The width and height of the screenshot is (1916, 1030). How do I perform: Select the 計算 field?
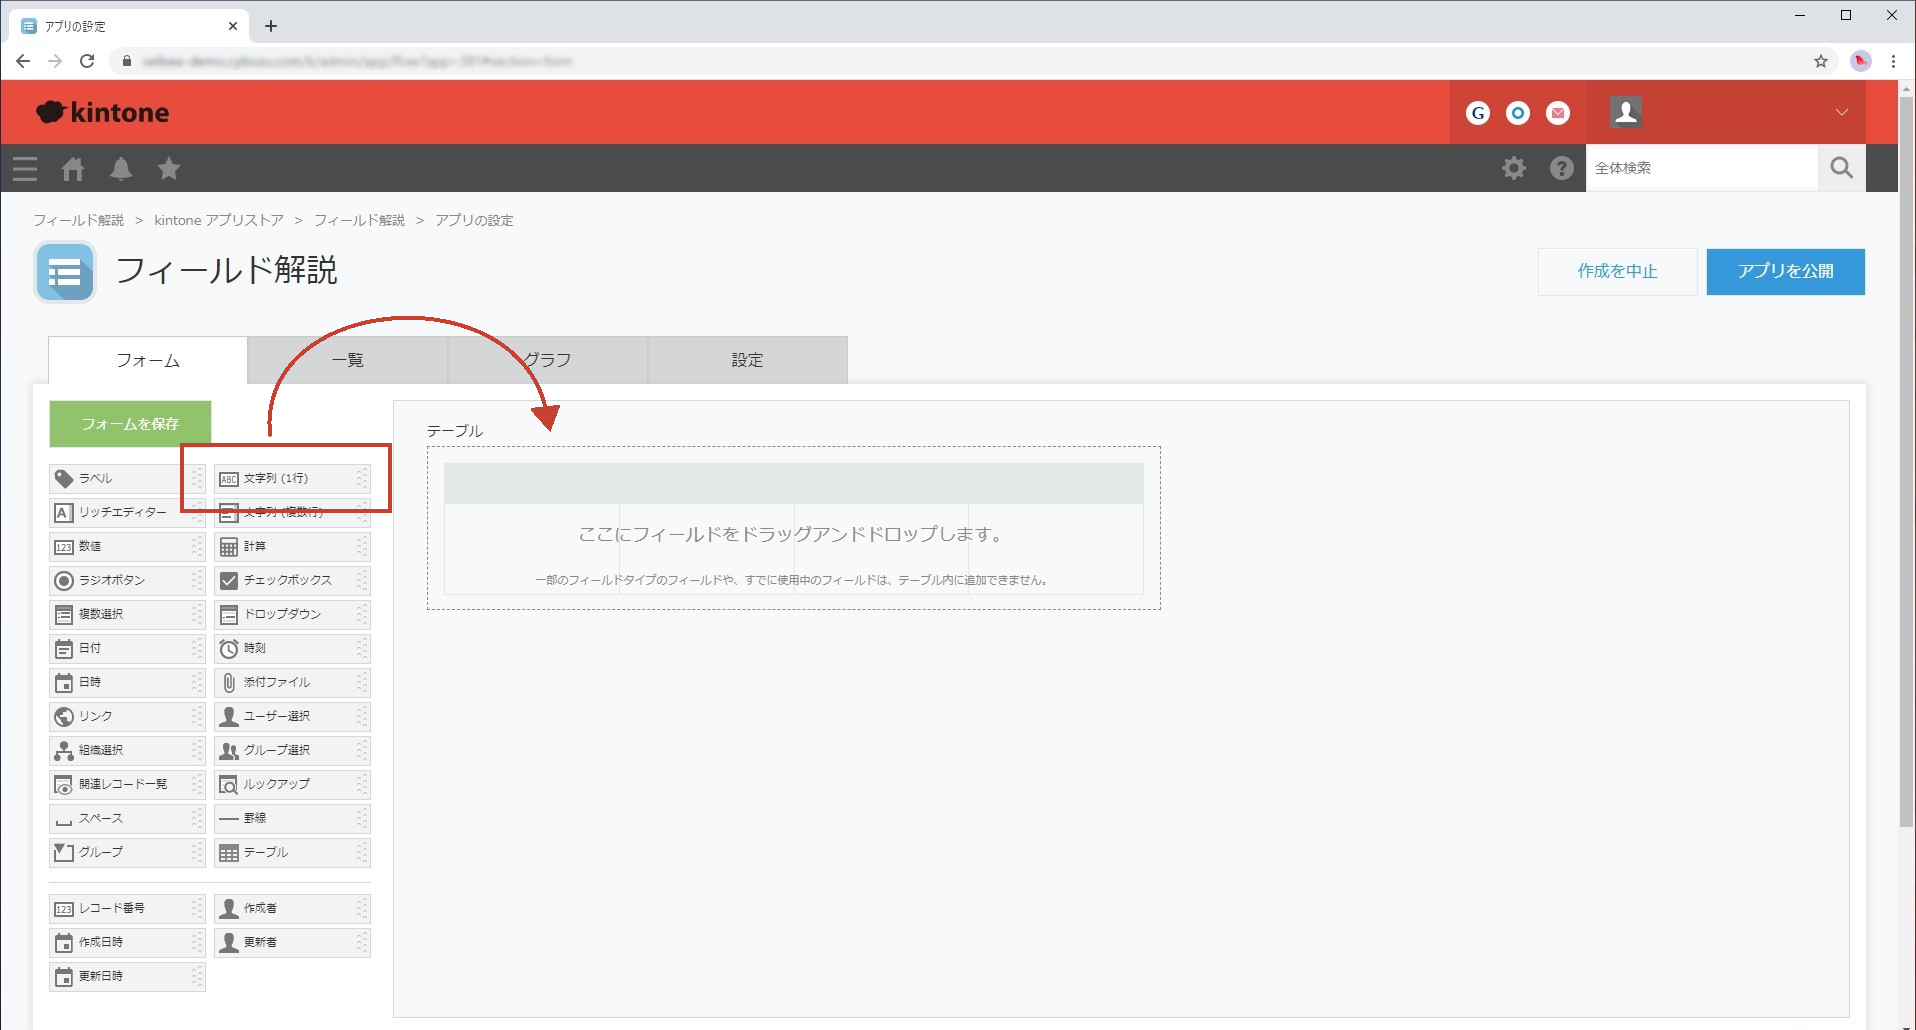coord(292,546)
